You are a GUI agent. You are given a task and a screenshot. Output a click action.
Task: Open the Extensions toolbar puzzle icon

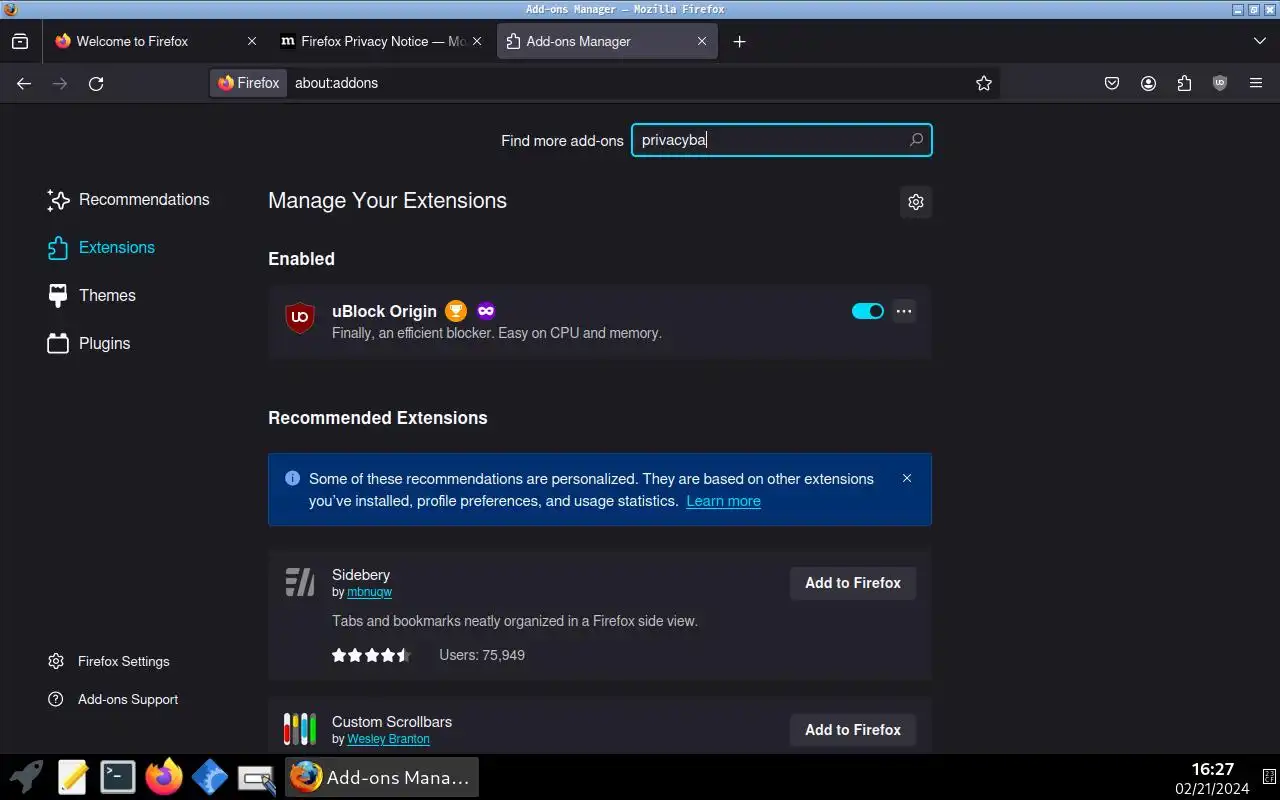1184,84
